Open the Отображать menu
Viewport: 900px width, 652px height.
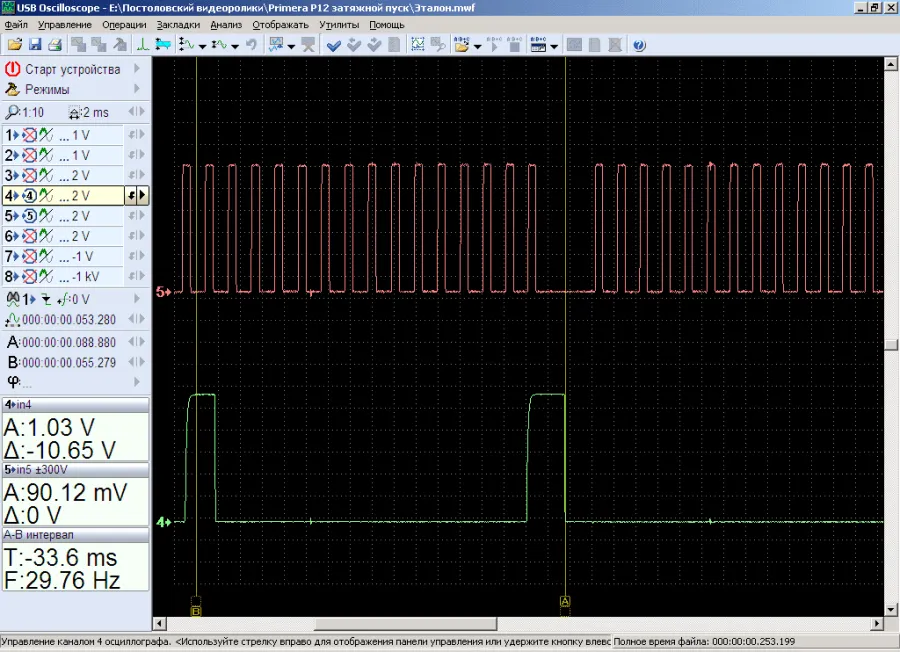point(281,25)
